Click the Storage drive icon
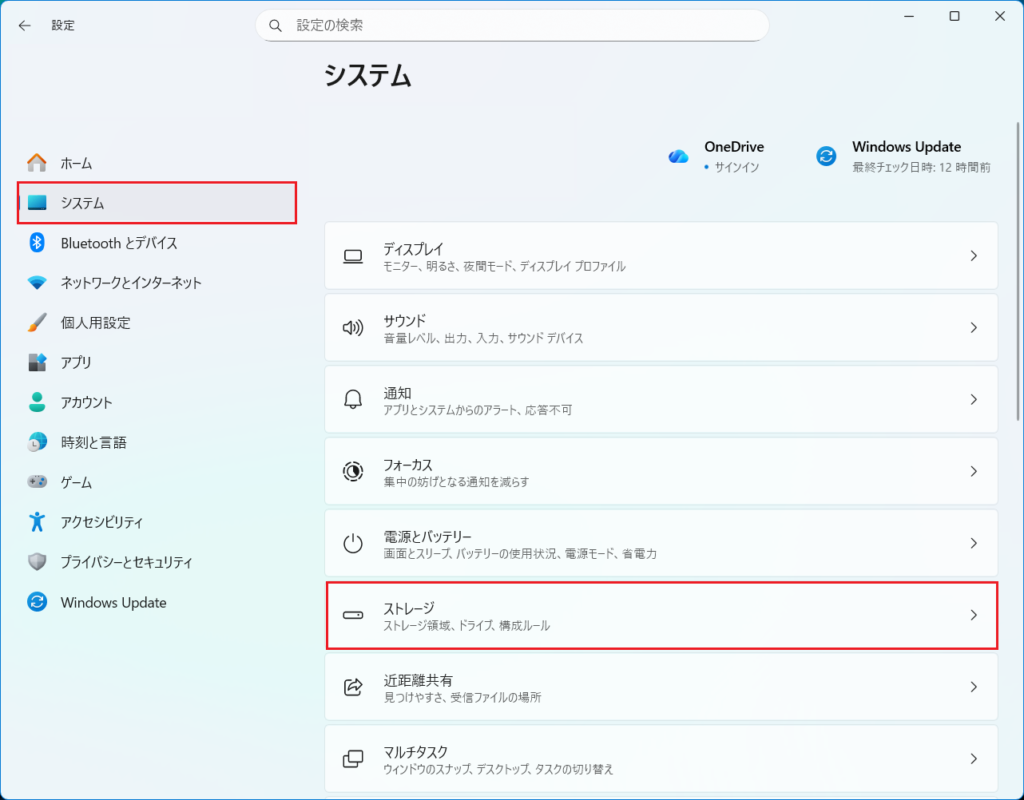The height and width of the screenshot is (800, 1024). click(352, 615)
